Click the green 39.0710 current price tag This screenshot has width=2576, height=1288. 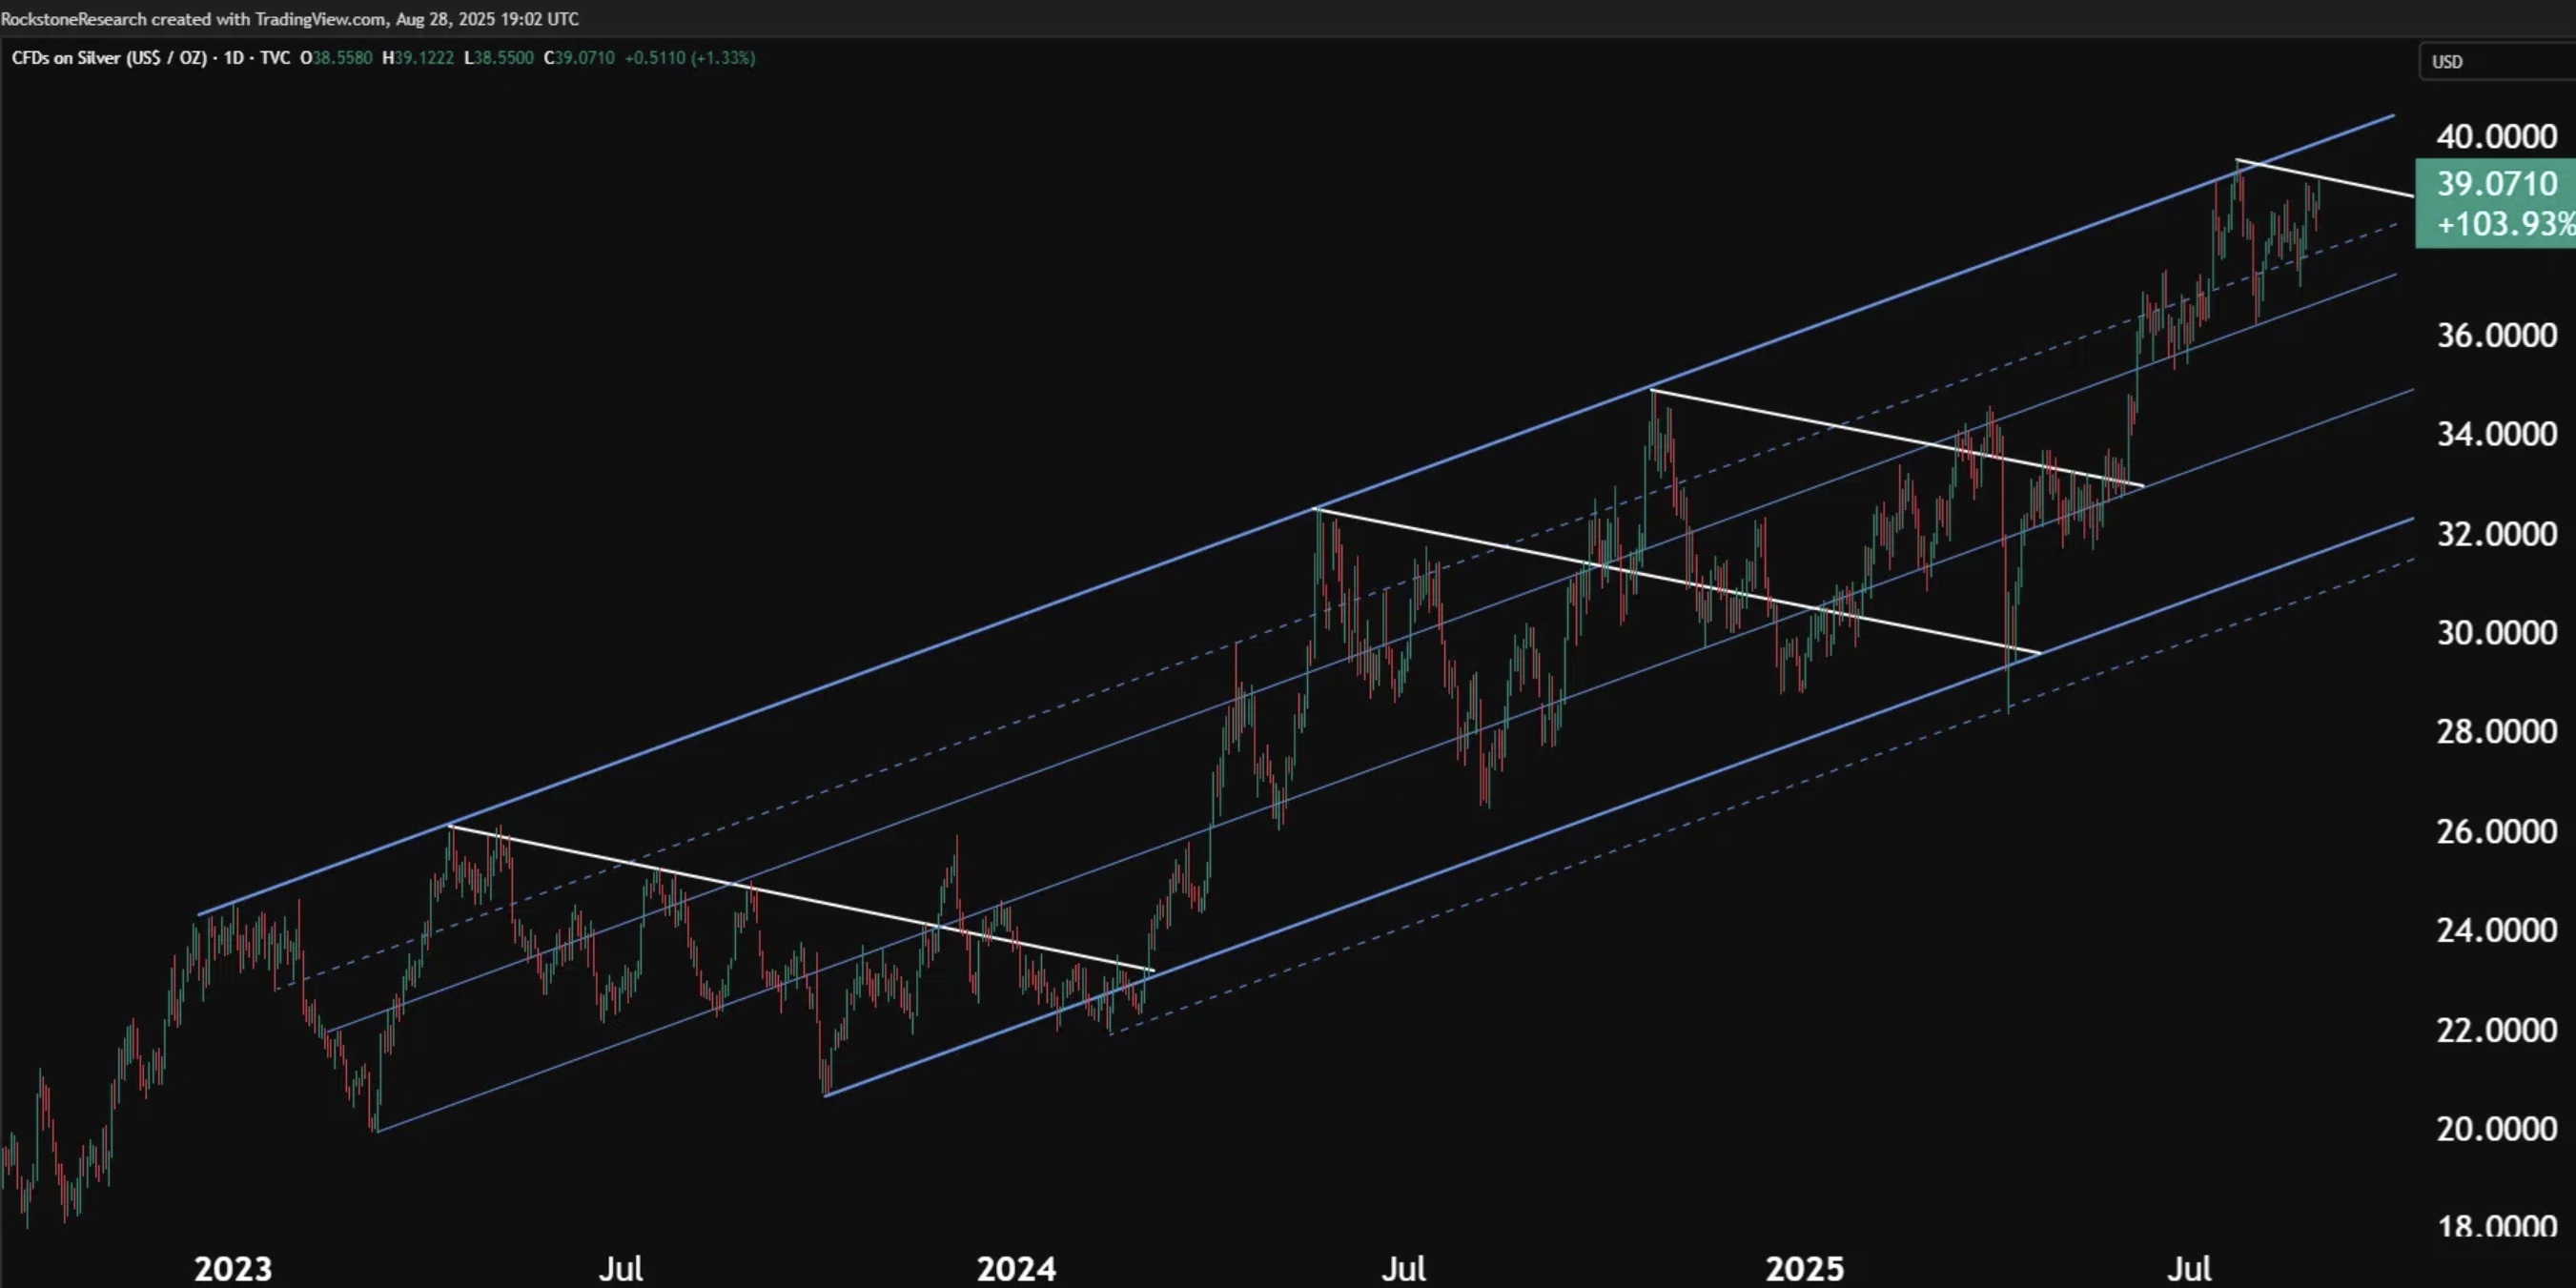click(2496, 184)
